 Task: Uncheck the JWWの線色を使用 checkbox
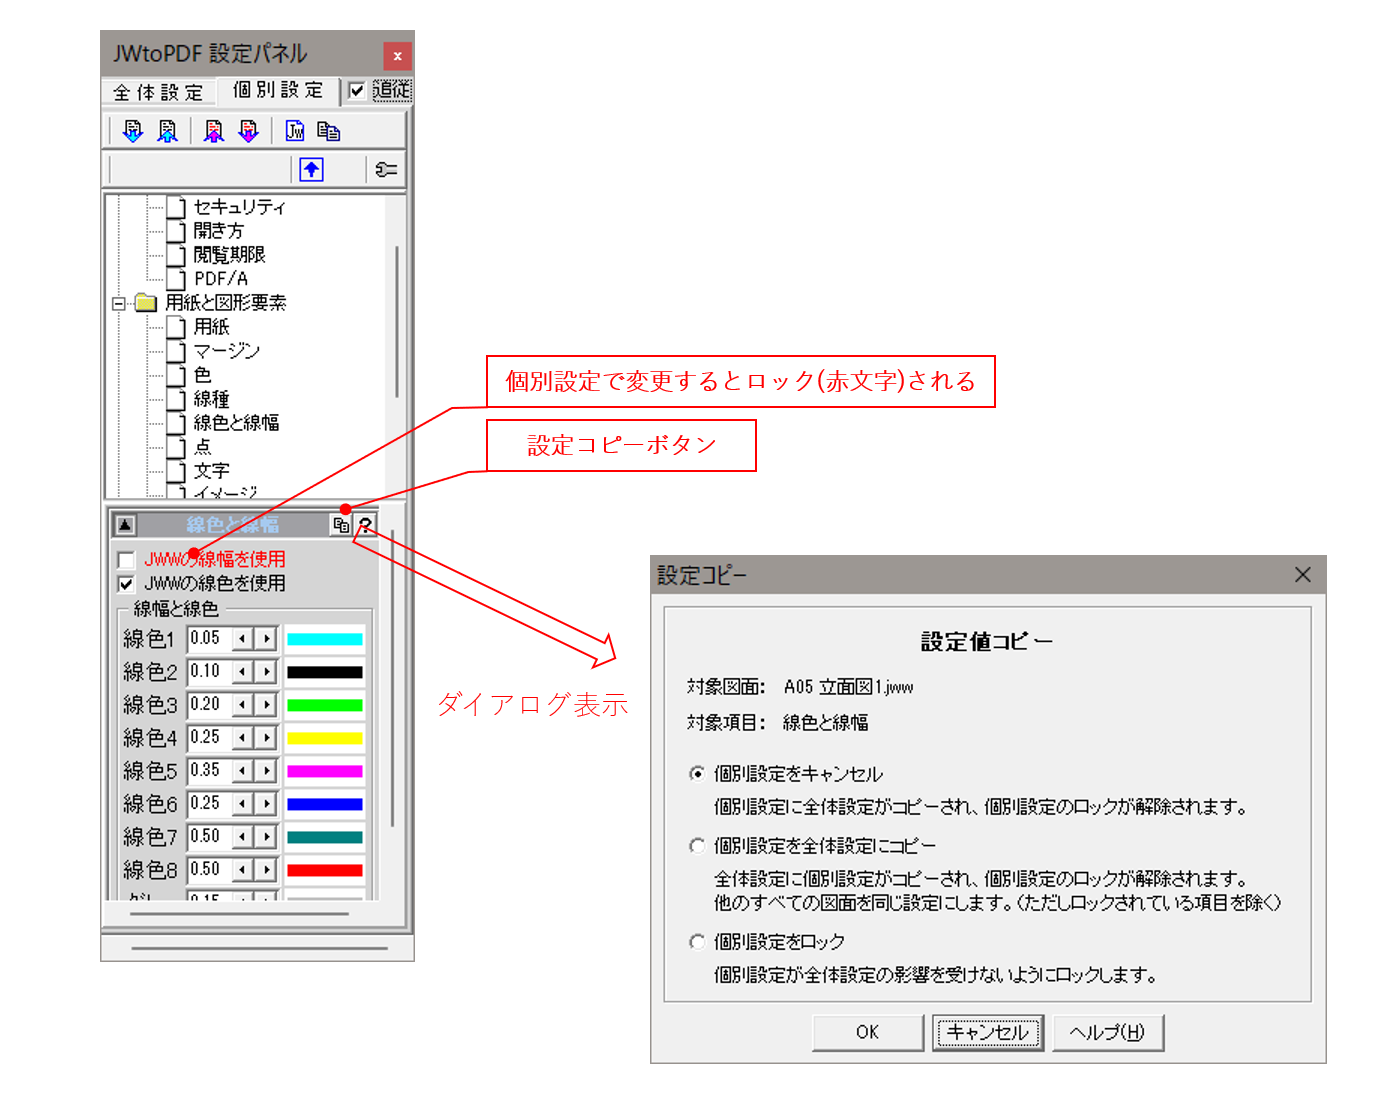[125, 583]
